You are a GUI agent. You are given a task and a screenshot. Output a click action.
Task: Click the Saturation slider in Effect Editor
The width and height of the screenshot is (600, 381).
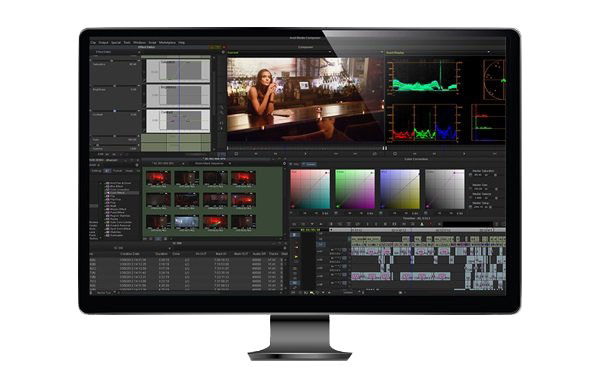[x=114, y=60]
